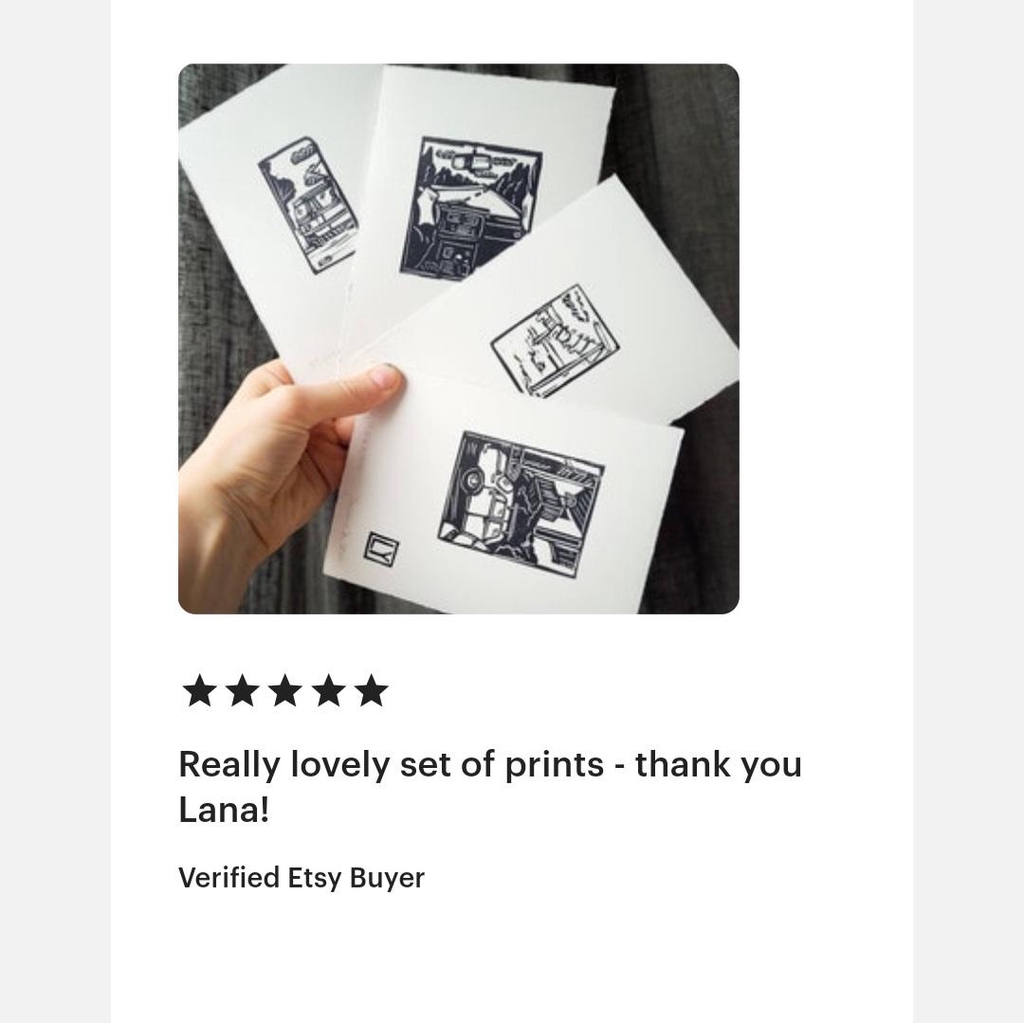Select the review text 'Really lovely set of prints'
The width and height of the screenshot is (1024, 1023).
tap(391, 764)
